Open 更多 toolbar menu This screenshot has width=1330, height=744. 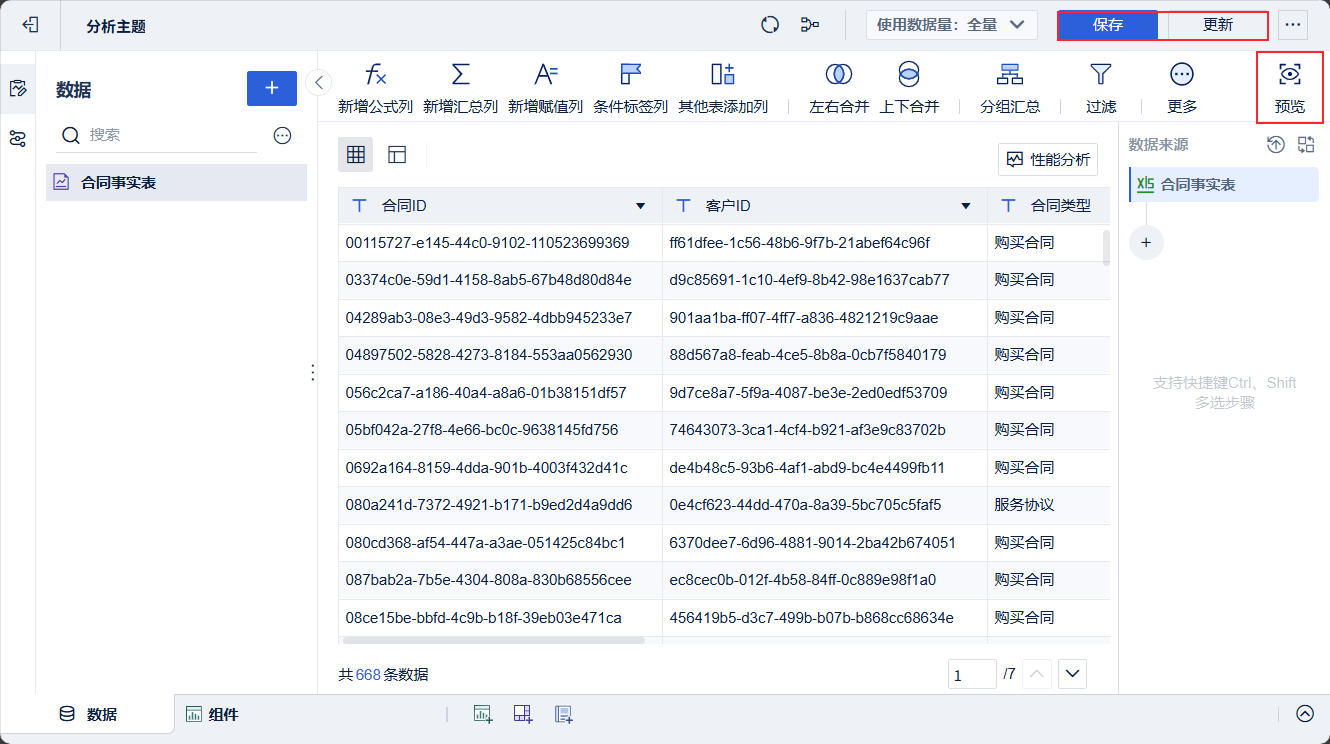(1182, 88)
